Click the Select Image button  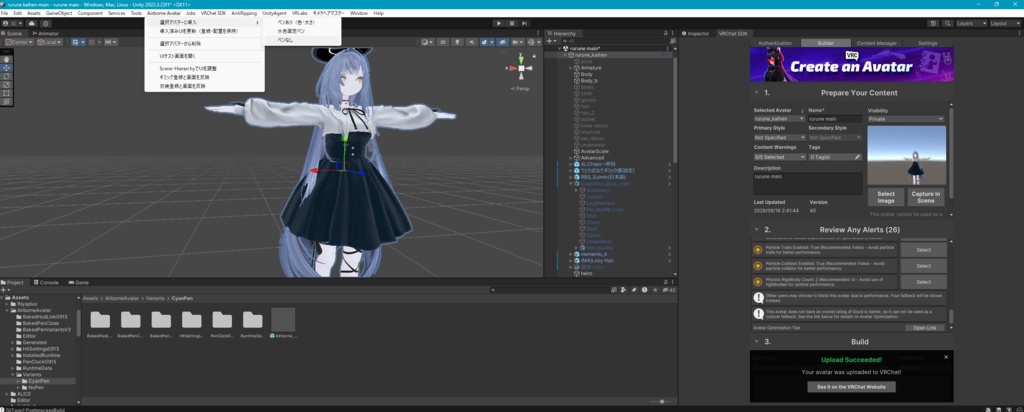886,197
